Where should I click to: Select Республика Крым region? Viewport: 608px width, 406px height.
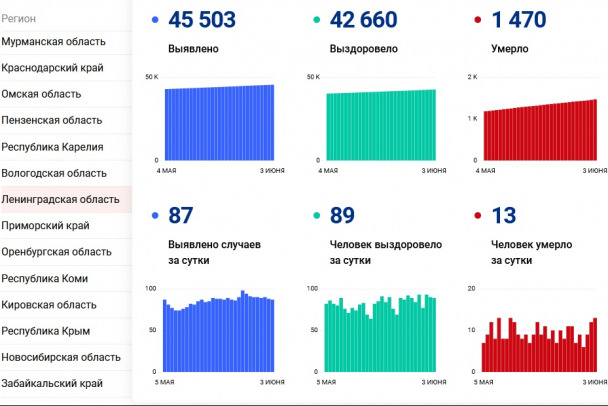pos(46,330)
